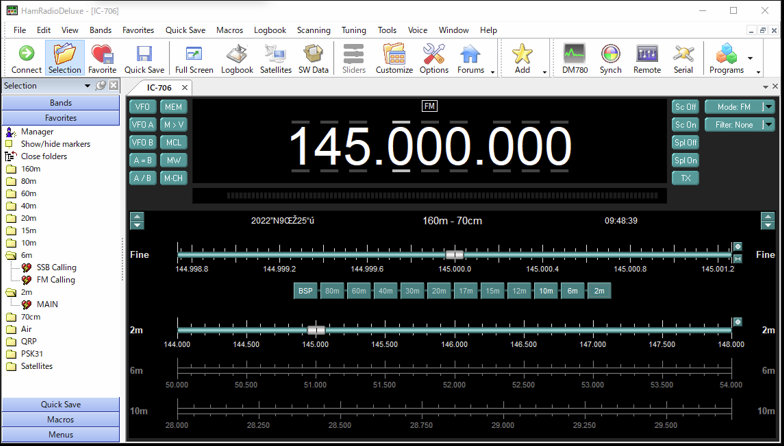The height and width of the screenshot is (446, 784).
Task: Click on the 6m band scale
Action: click(x=454, y=370)
